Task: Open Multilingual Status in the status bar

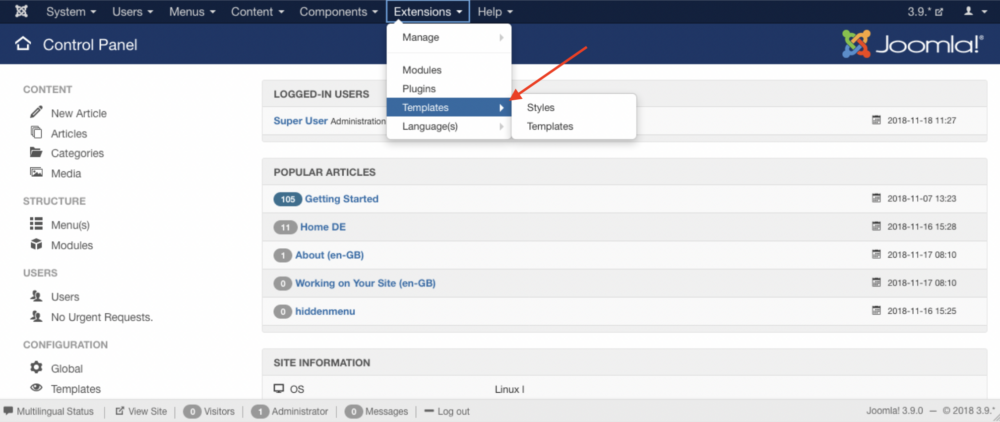Action: click(x=49, y=411)
